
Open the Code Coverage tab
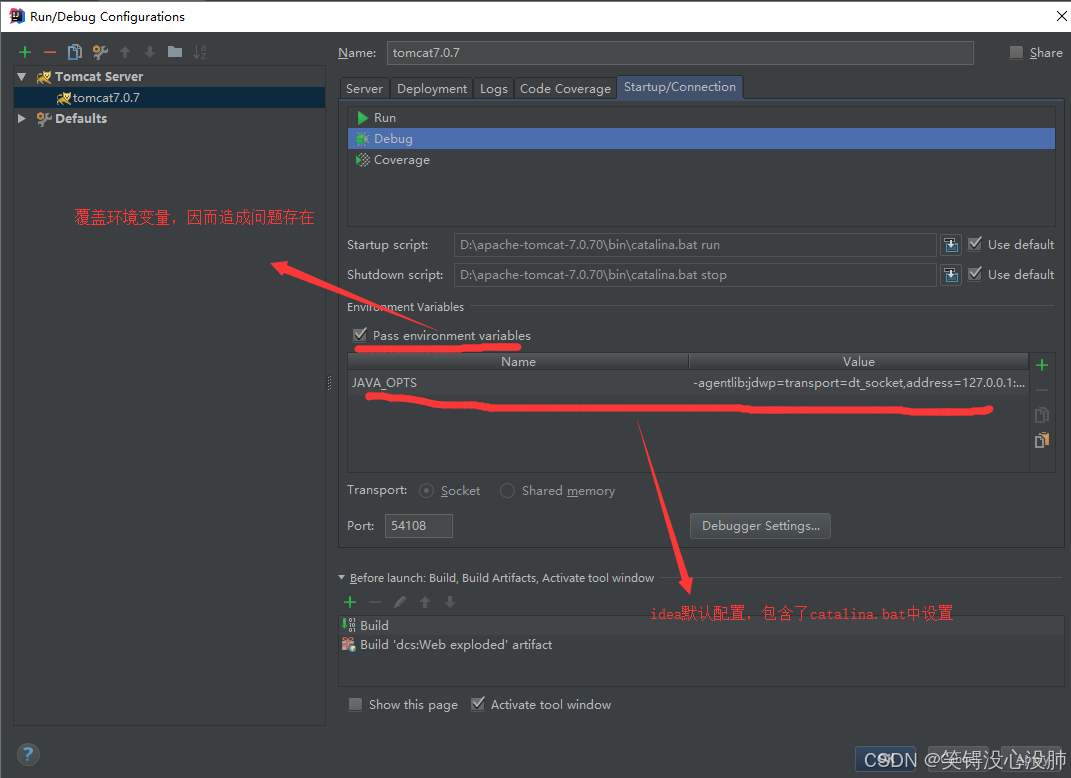565,89
